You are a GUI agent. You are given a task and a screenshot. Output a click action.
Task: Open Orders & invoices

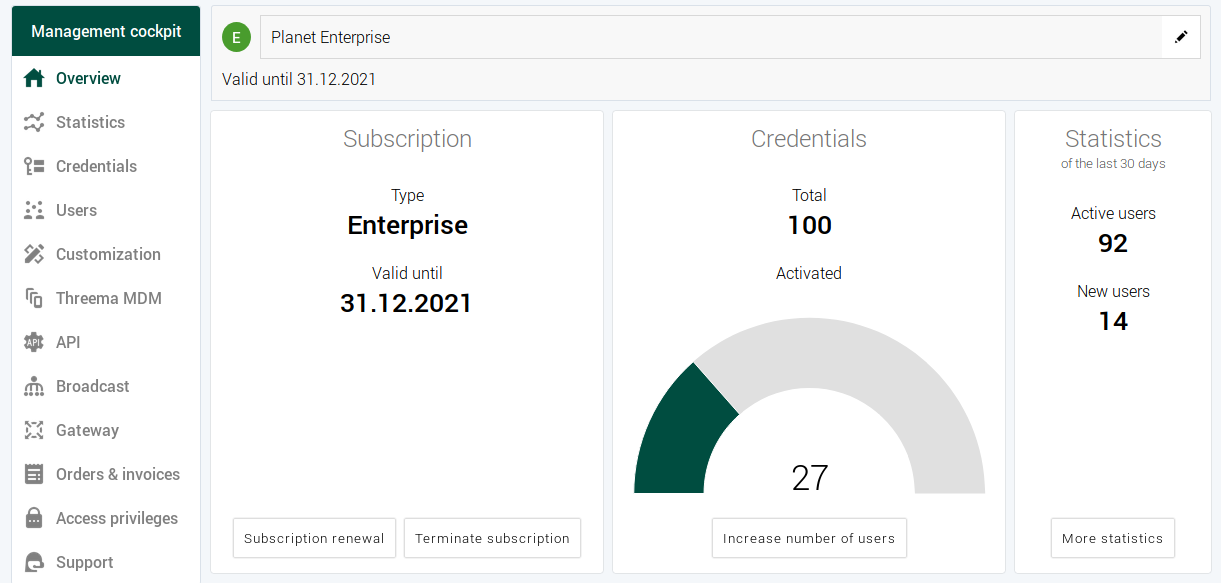106,474
